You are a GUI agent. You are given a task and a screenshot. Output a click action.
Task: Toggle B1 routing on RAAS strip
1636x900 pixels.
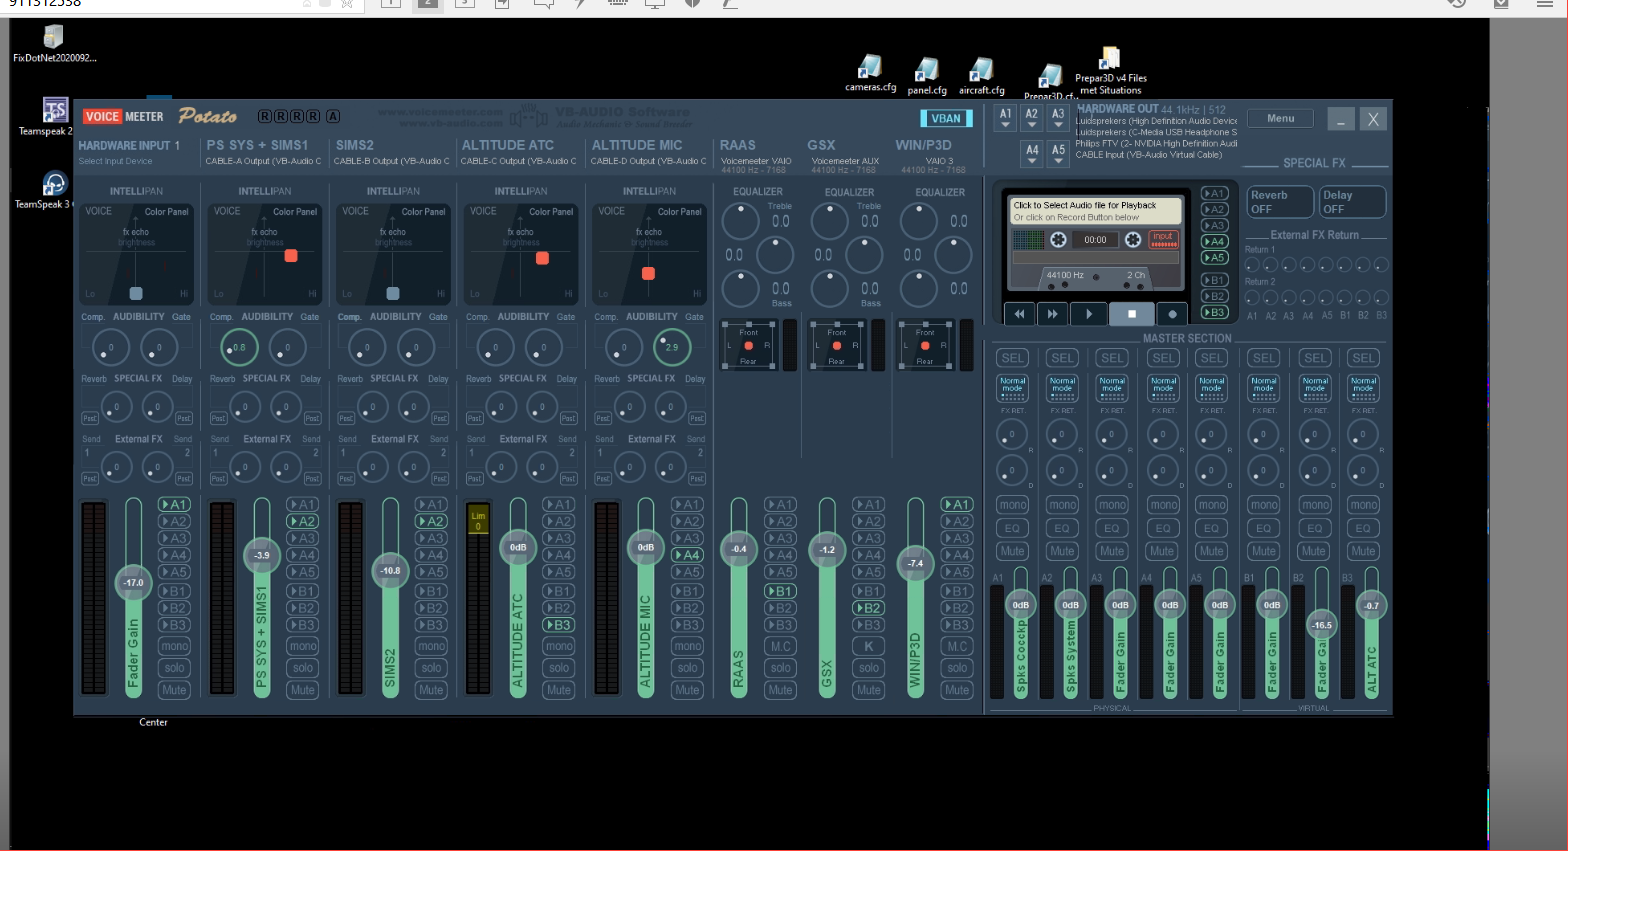tap(780, 591)
